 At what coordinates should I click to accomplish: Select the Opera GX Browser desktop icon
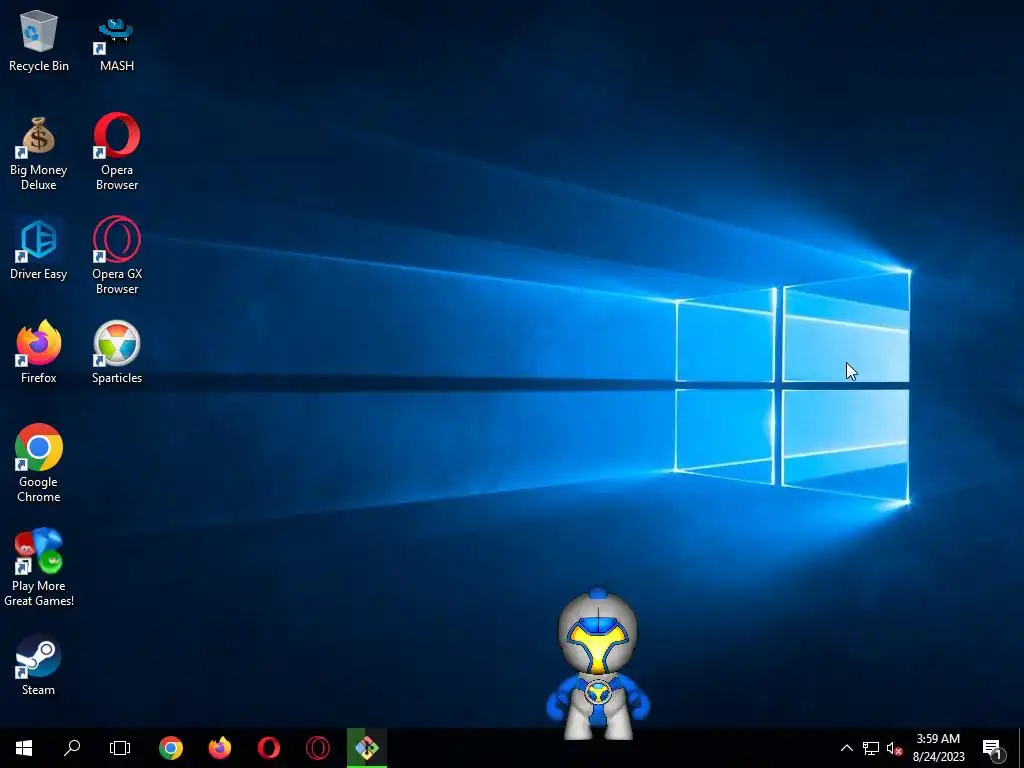pos(117,255)
